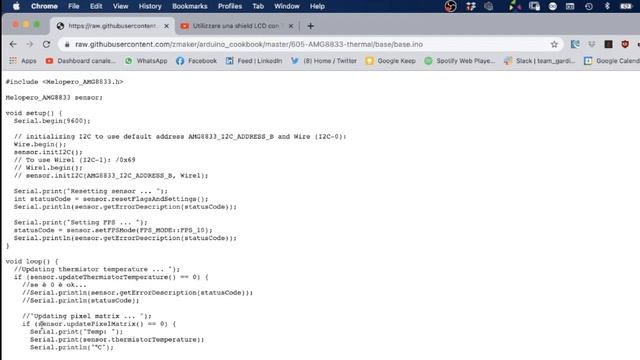640x360 pixels.
Task: Open the Chrome application menu
Action: pos(44,6)
